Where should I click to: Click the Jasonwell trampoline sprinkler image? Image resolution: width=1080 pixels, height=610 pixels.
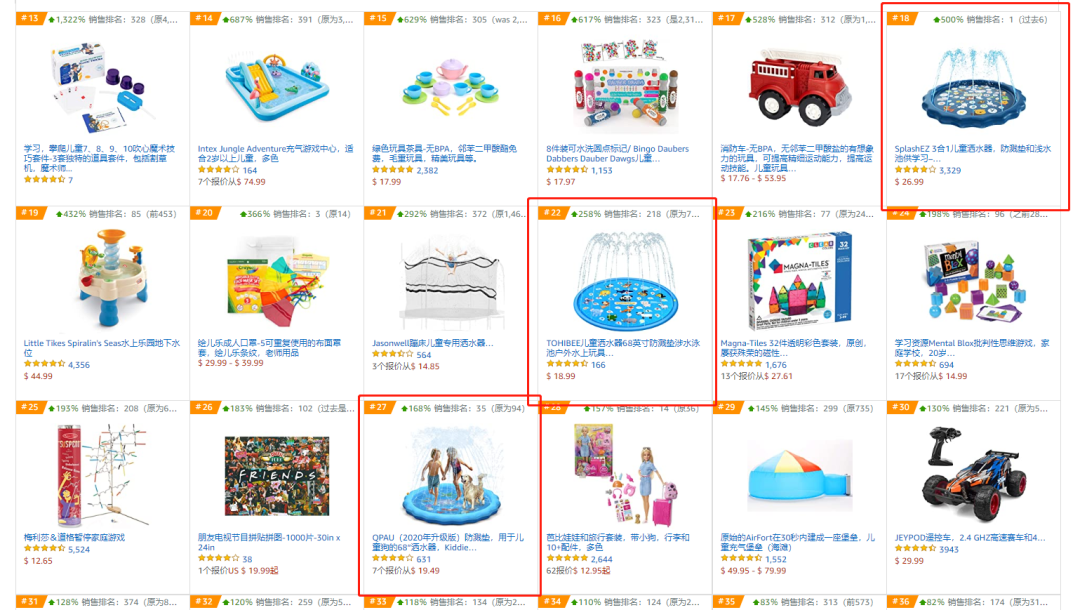452,282
